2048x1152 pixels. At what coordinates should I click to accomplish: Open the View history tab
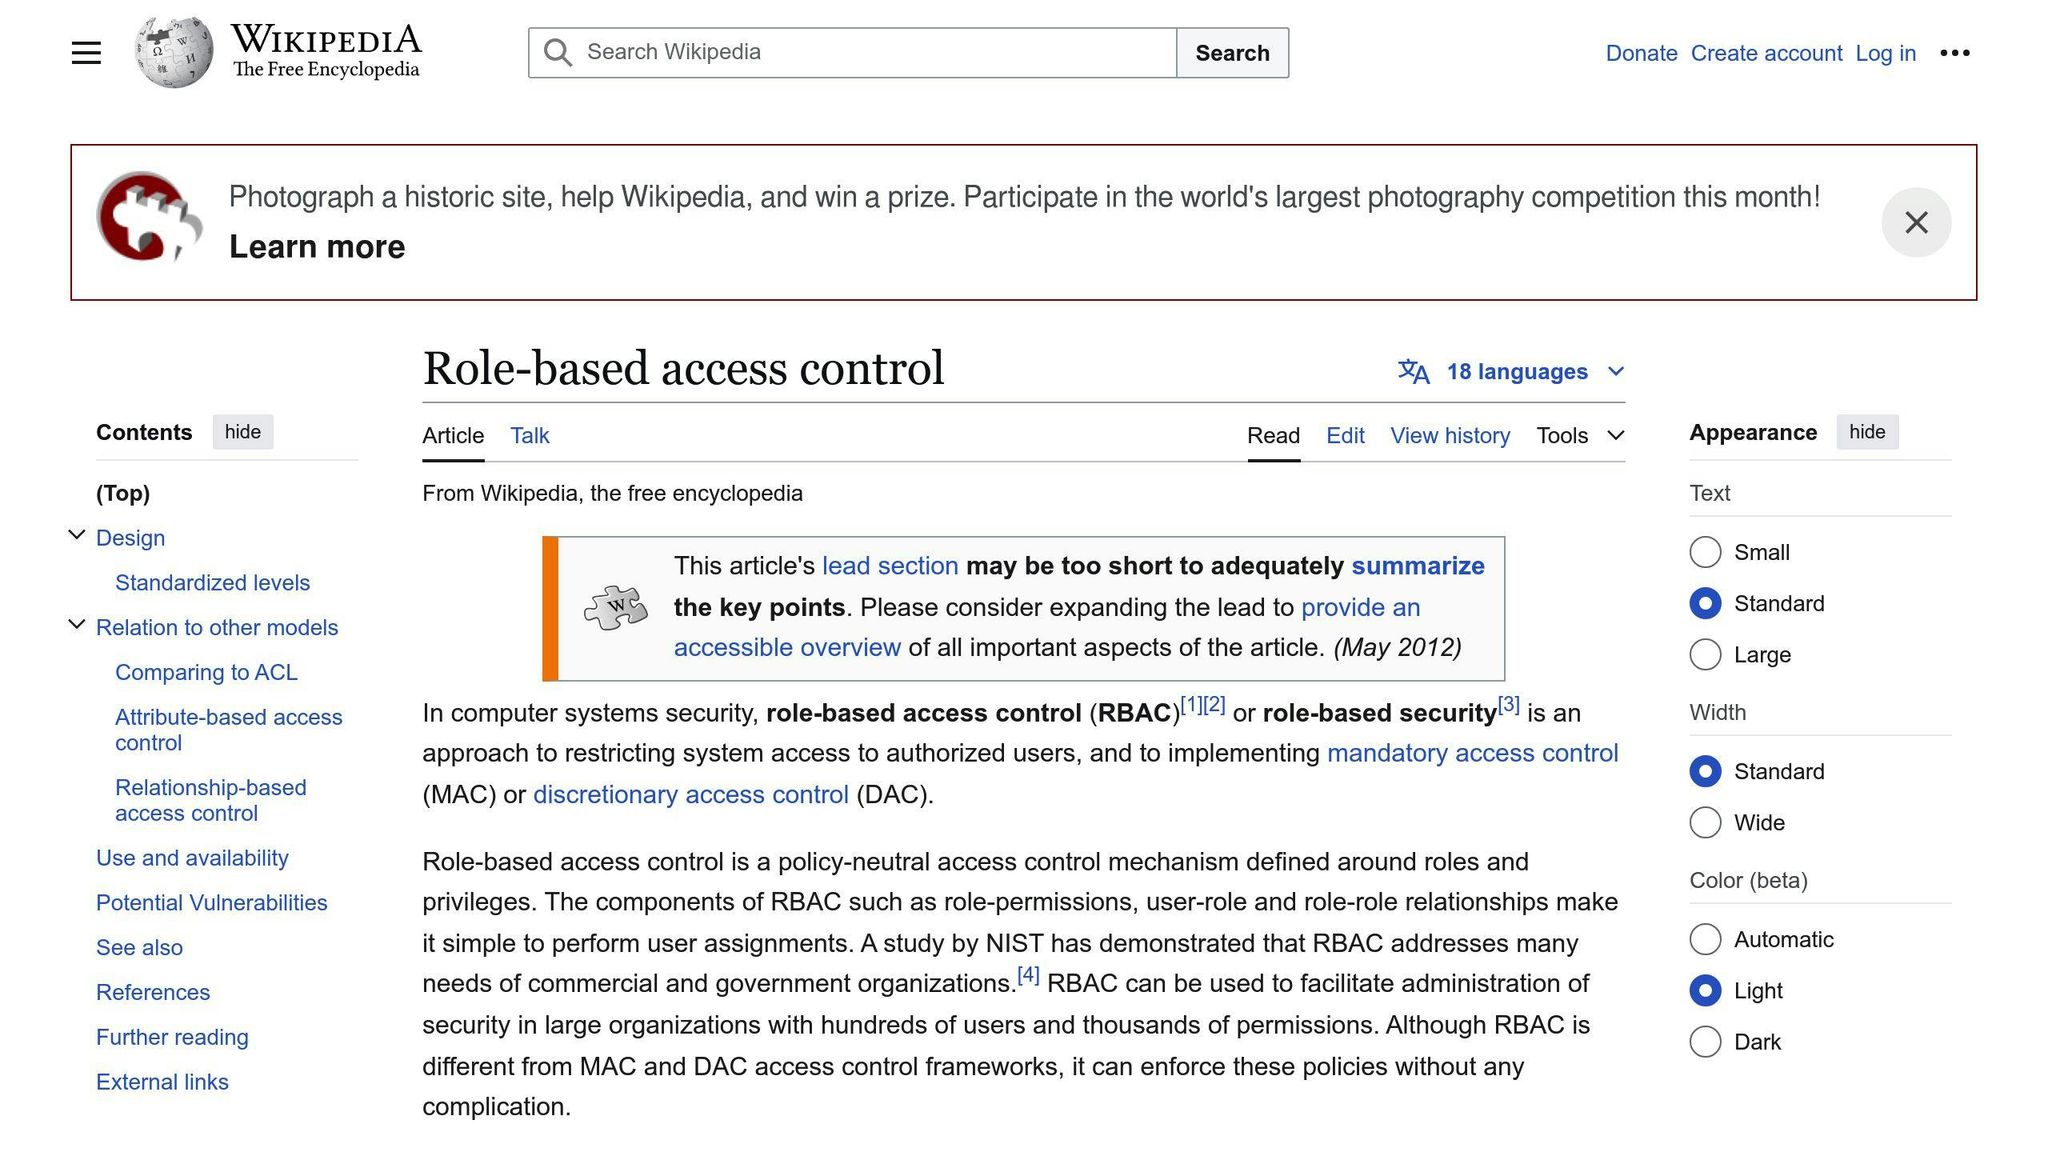point(1449,435)
